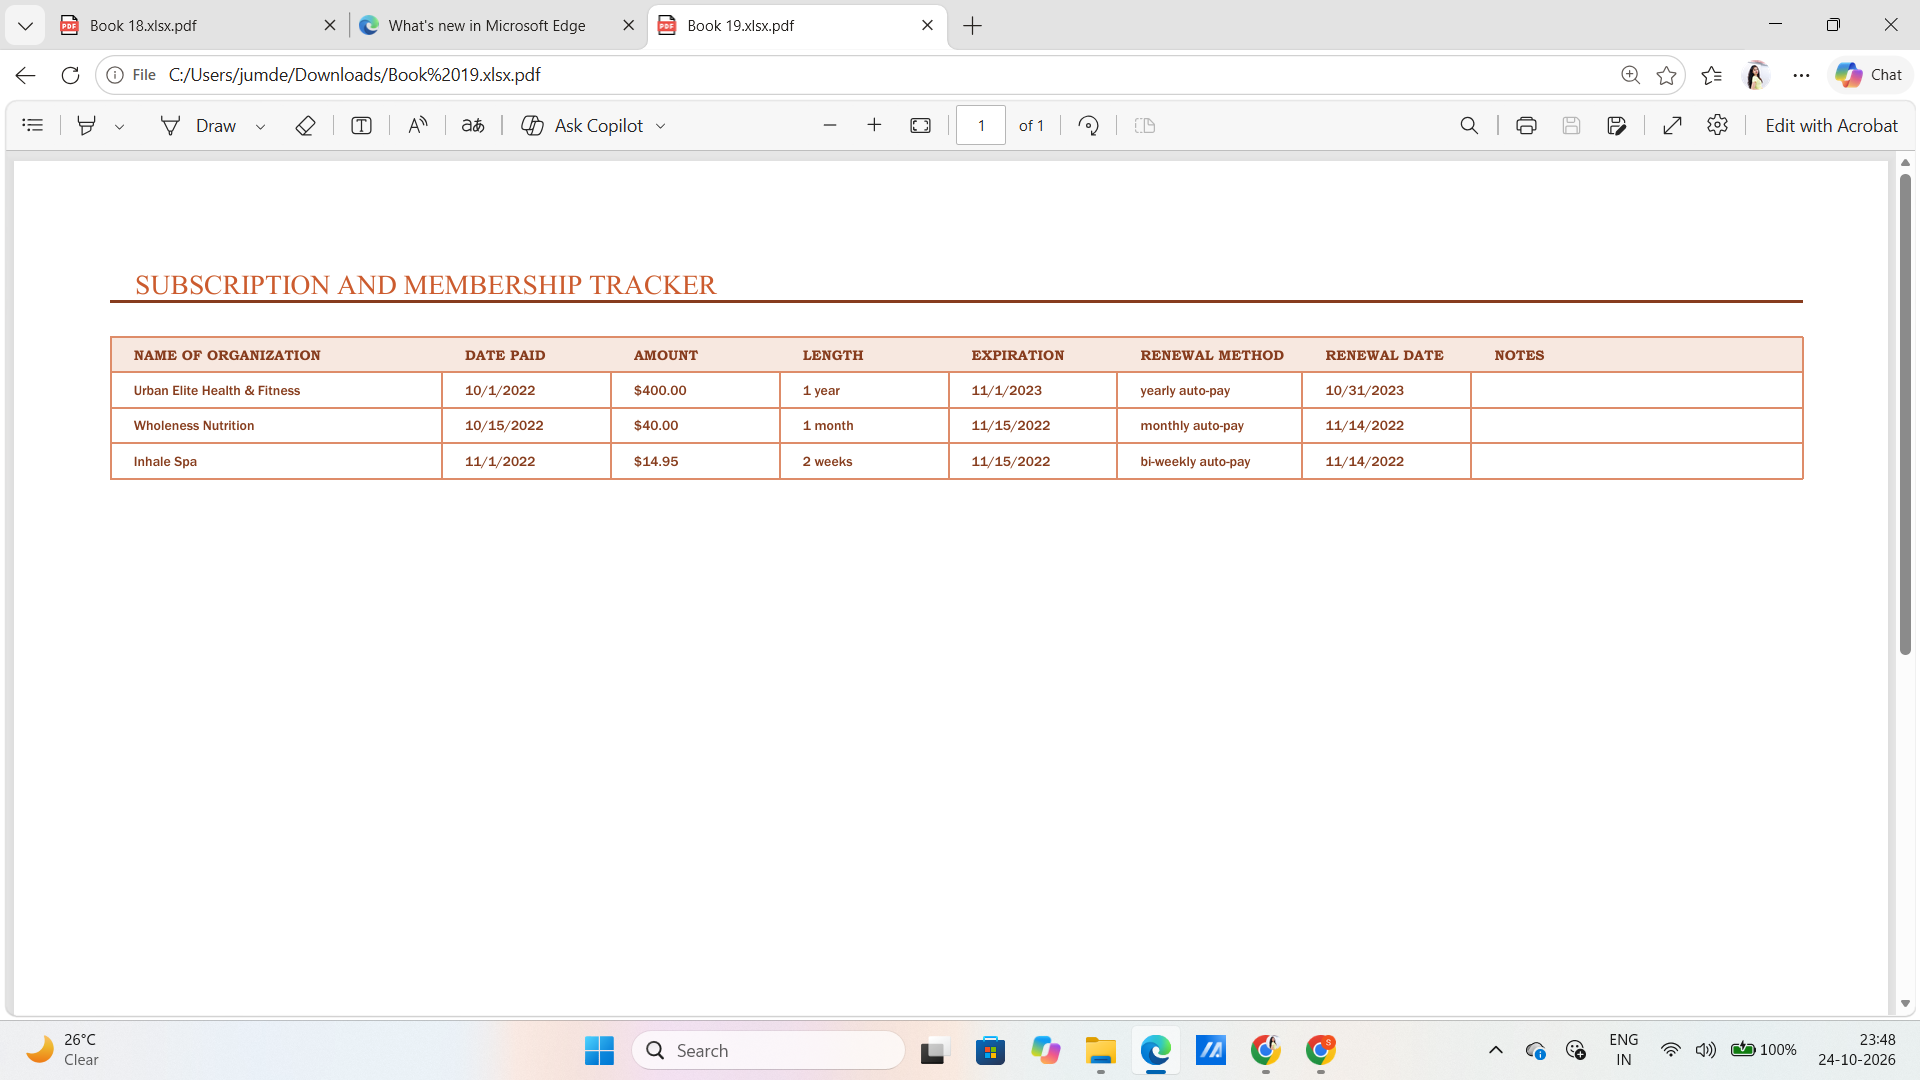Screen dimensions: 1920x1080
Task: Open Windows Start menu
Action: (599, 1050)
